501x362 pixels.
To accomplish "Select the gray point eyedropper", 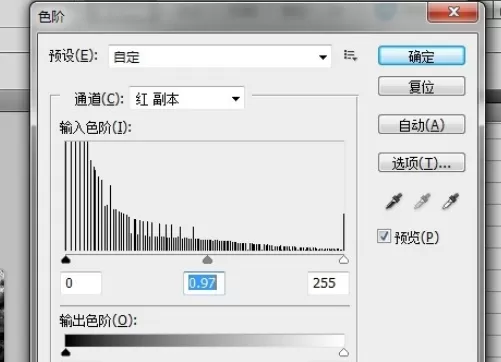I will (x=422, y=201).
